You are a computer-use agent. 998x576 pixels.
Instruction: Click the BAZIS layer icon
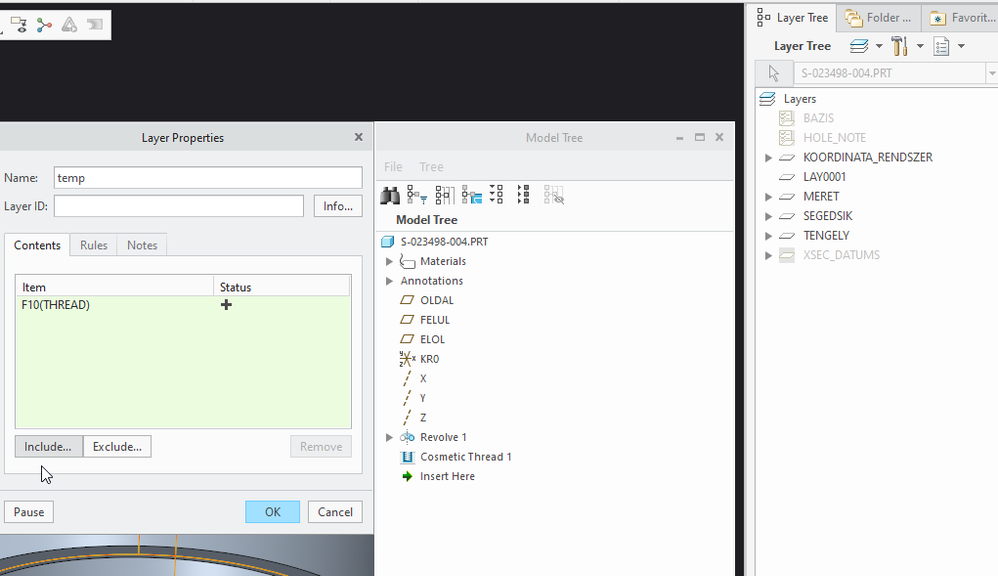point(787,118)
